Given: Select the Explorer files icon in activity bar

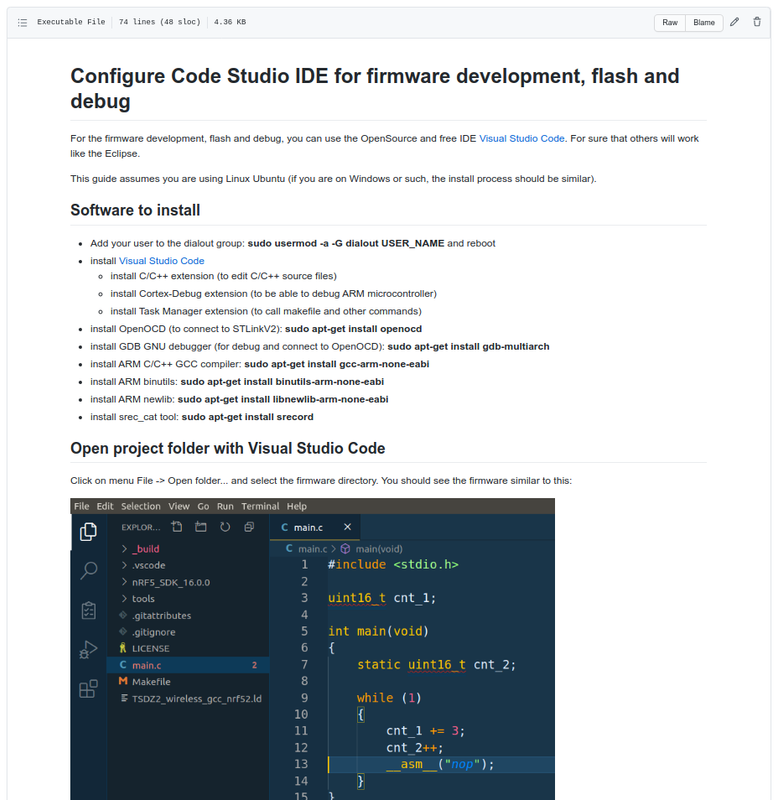Looking at the screenshot, I should click(x=88, y=532).
